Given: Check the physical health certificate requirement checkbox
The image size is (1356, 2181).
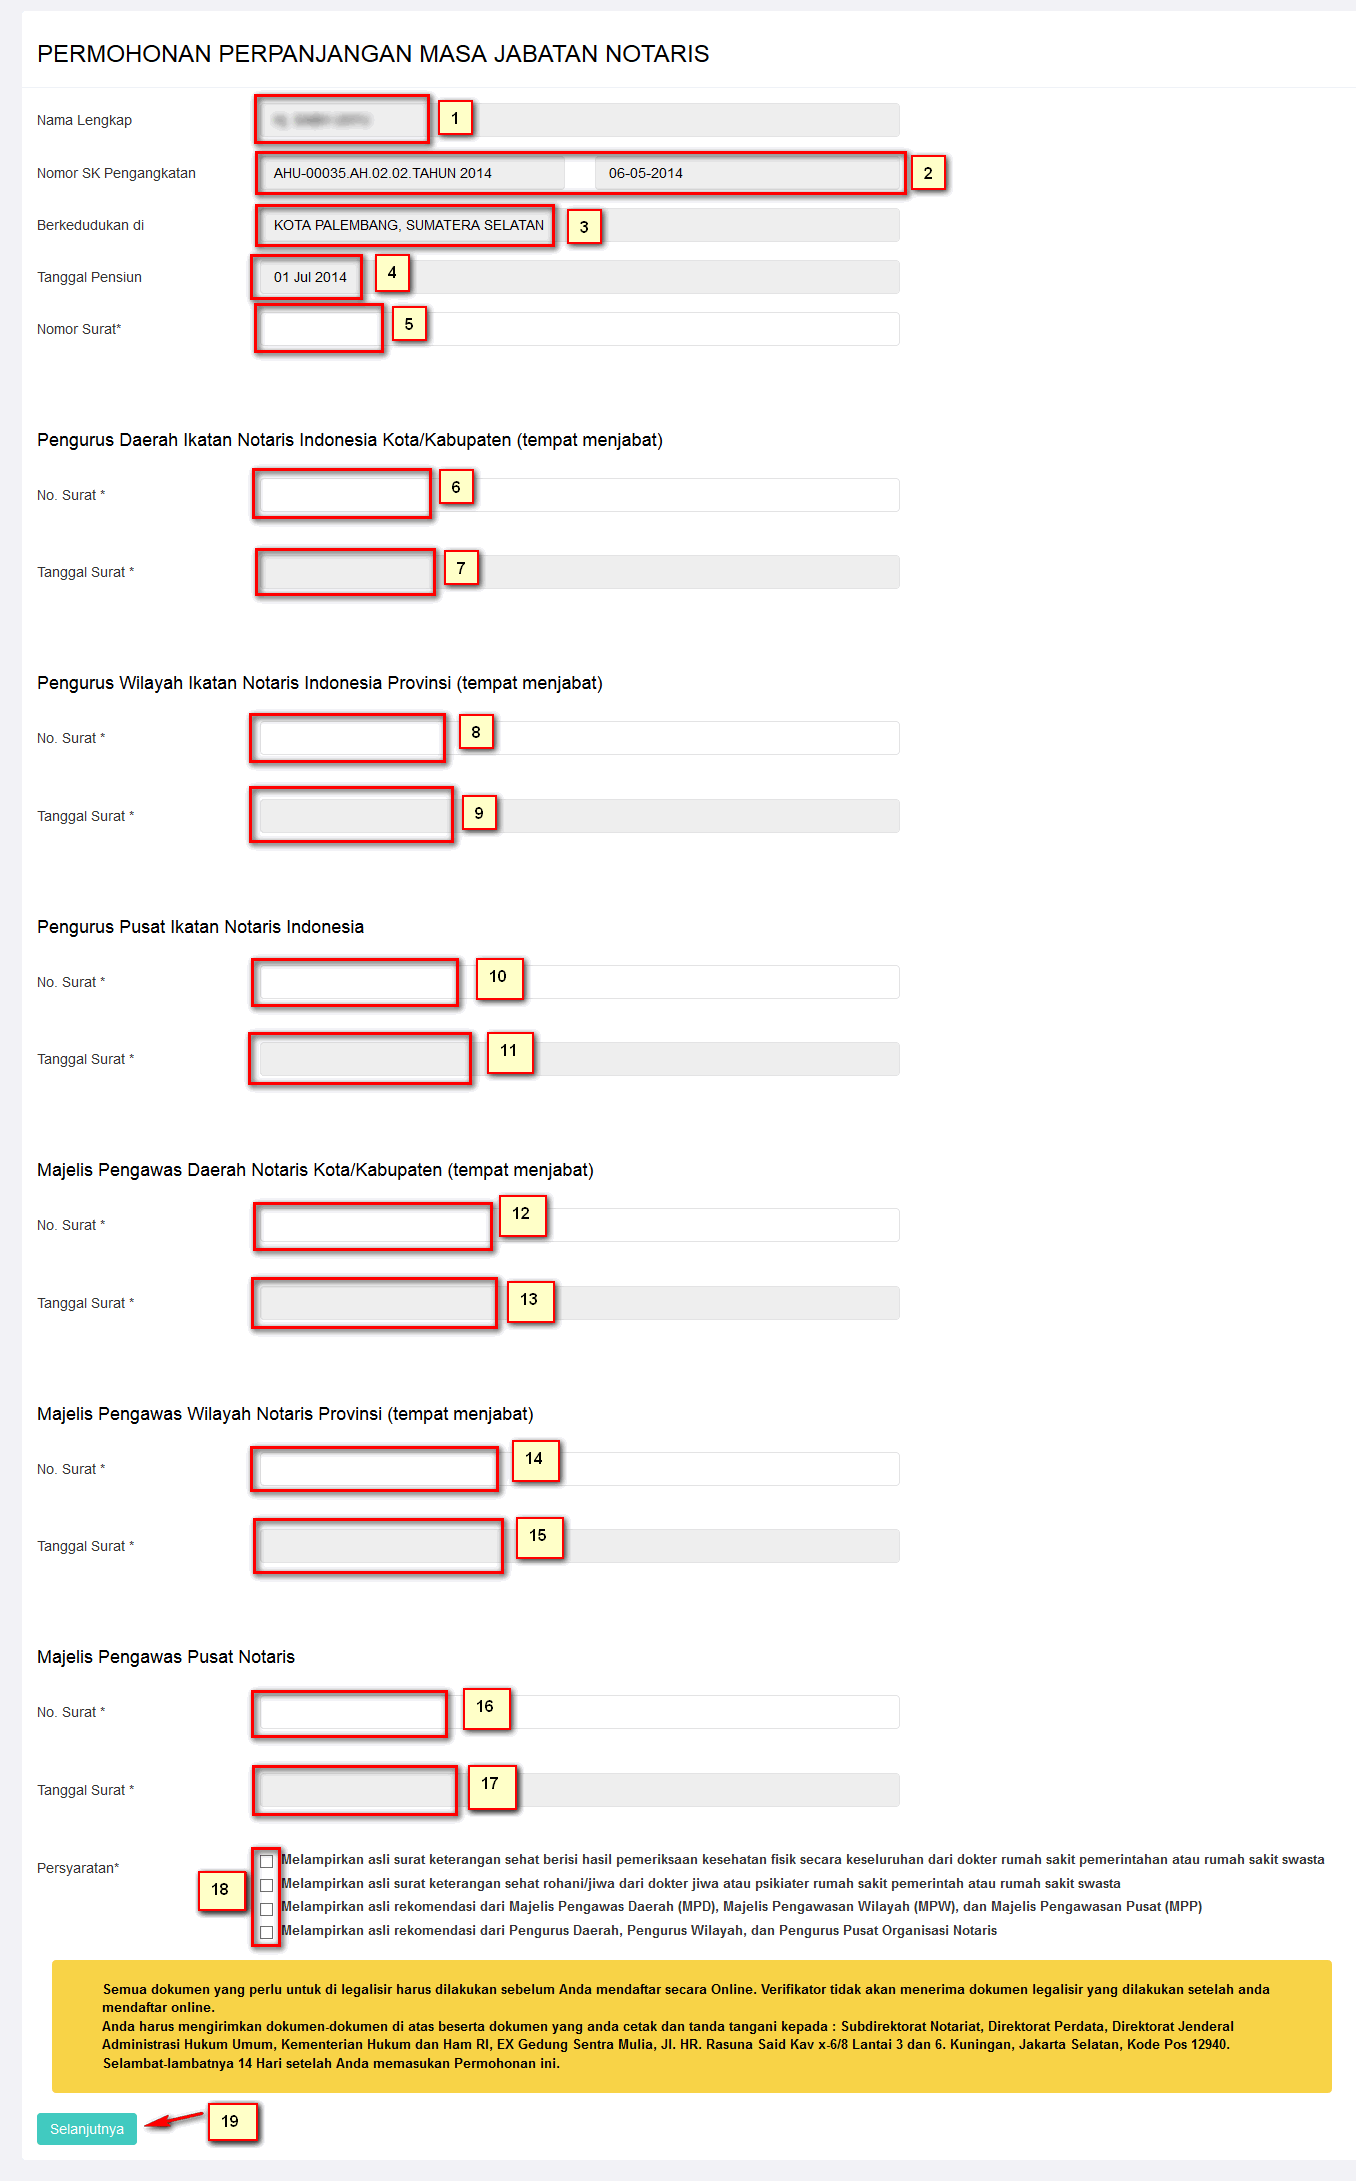Looking at the screenshot, I should pos(266,1861).
